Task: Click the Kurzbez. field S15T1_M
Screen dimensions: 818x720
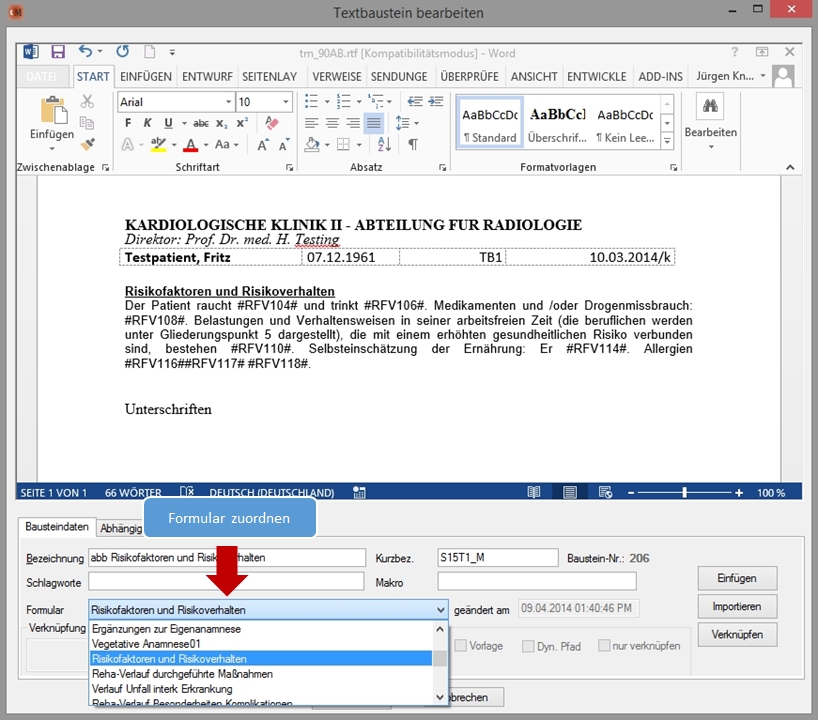Action: click(x=498, y=557)
